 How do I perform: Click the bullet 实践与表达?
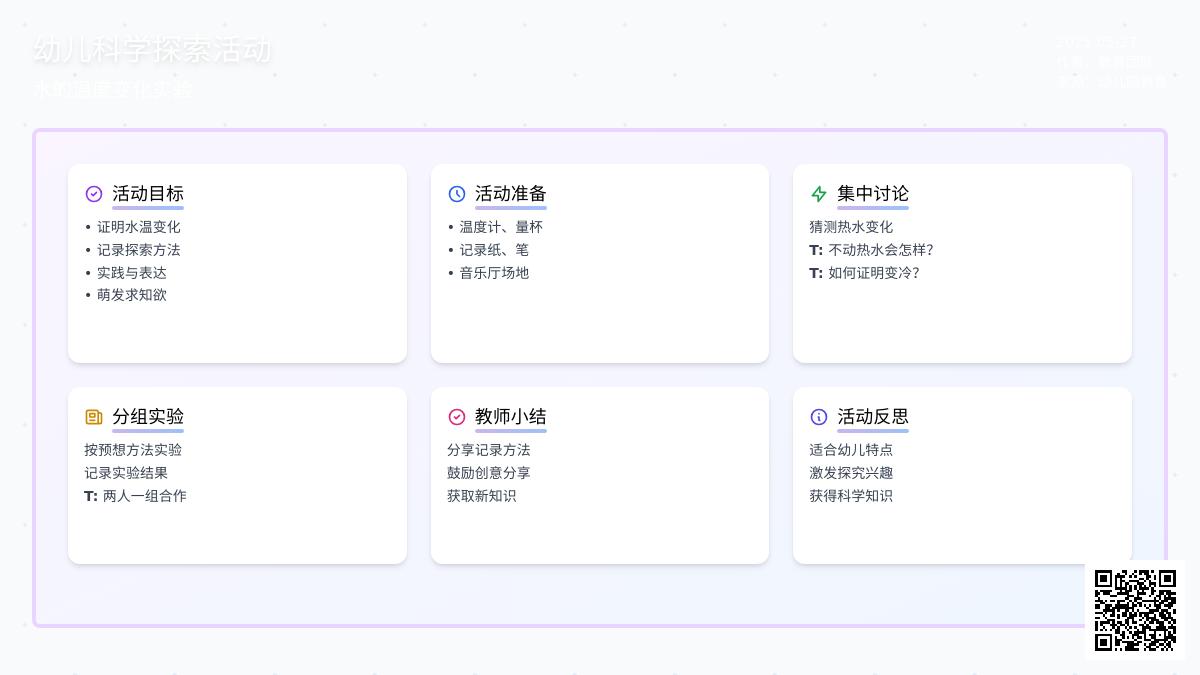tap(132, 273)
